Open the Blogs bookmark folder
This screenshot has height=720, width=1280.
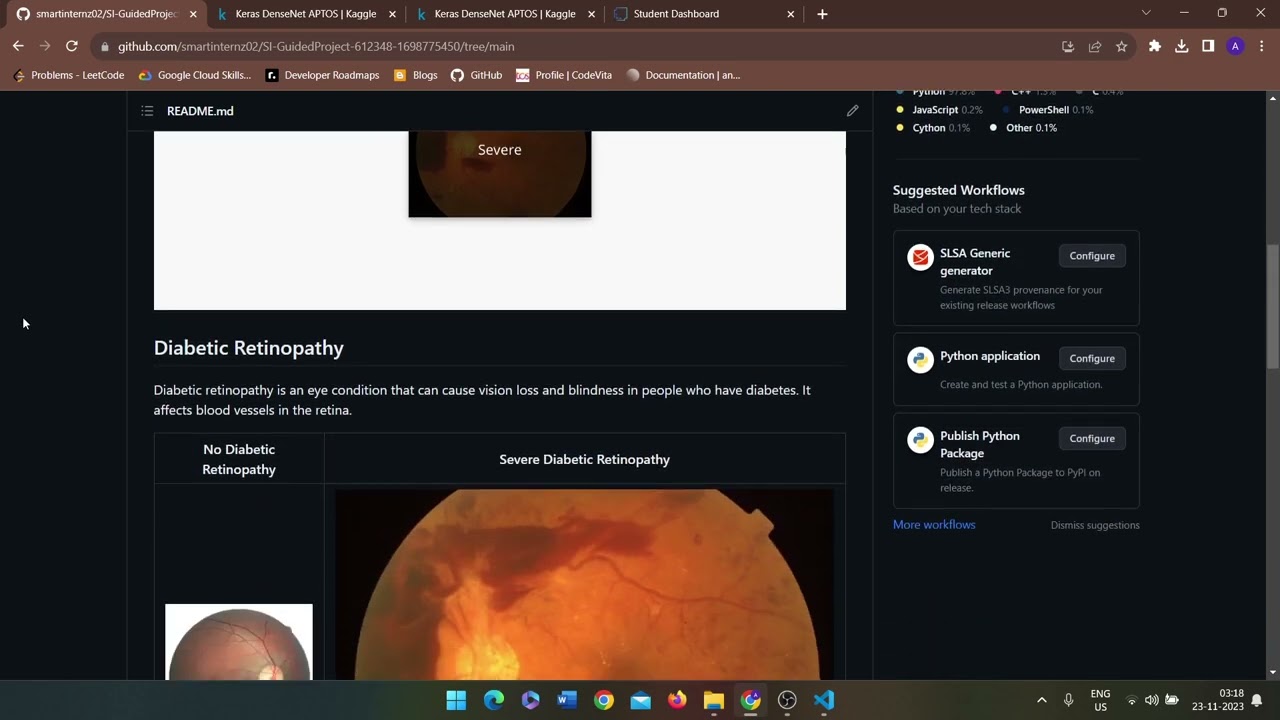pos(415,75)
